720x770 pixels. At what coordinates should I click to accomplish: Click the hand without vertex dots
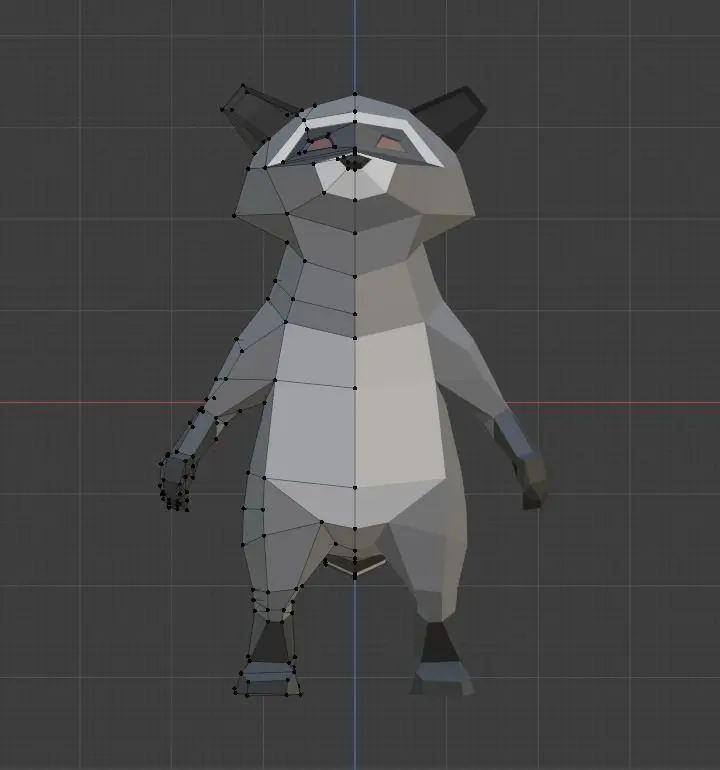pyautogui.click(x=531, y=481)
